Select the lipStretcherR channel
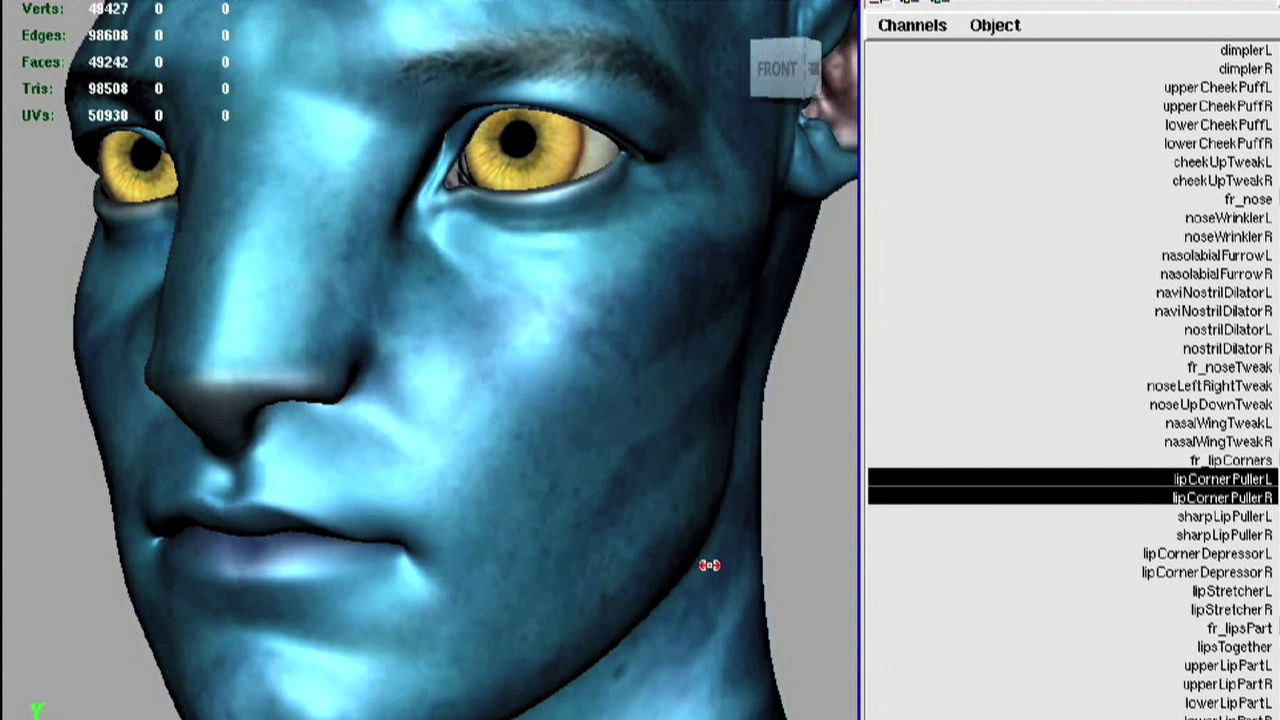This screenshot has height=720, width=1280. (x=1231, y=610)
